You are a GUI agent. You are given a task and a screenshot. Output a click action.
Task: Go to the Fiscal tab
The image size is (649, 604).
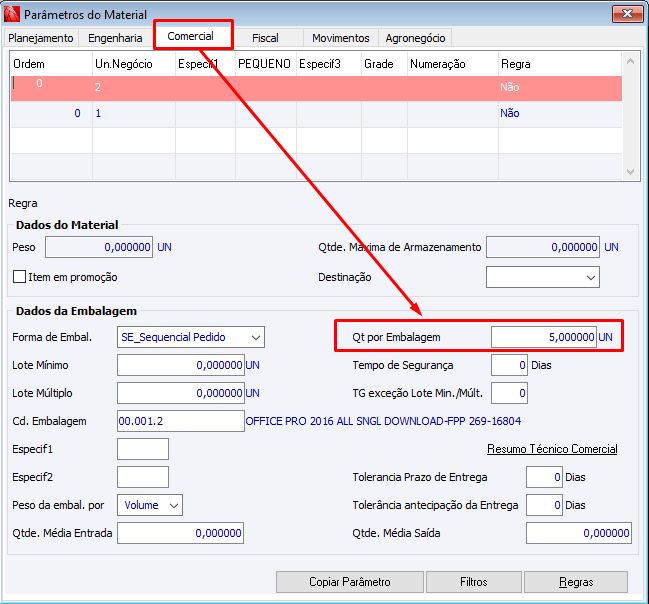click(265, 38)
